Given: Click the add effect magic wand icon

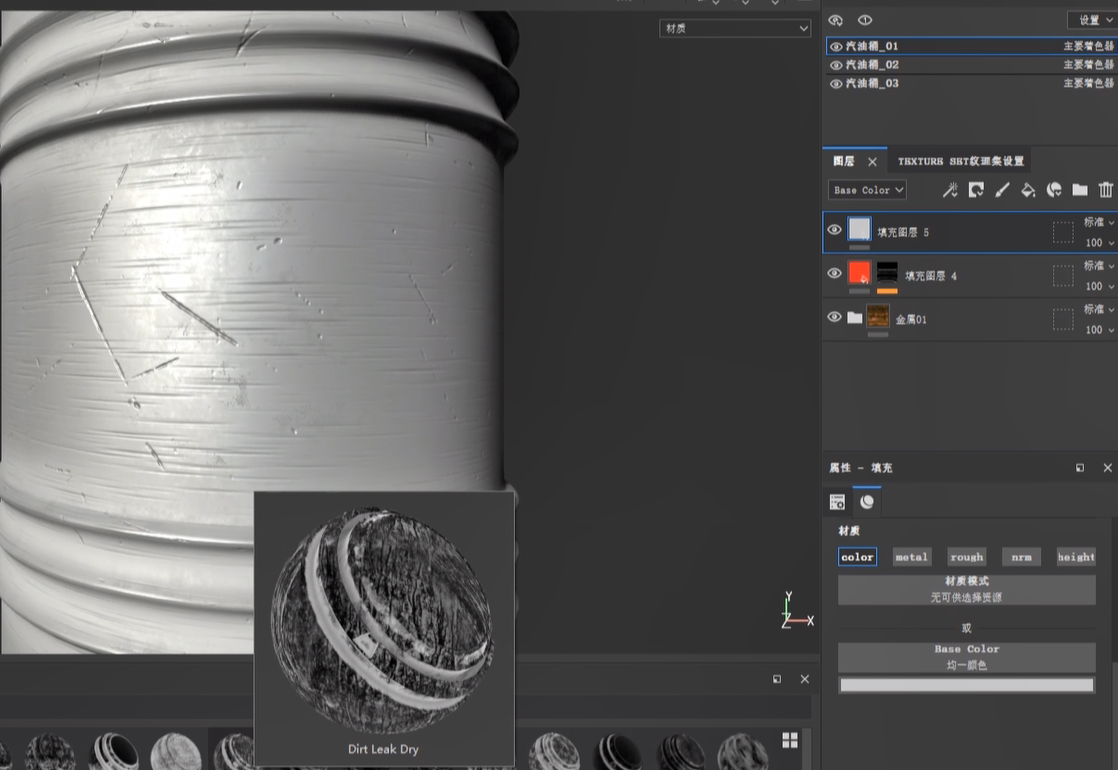Looking at the screenshot, I should pos(950,190).
